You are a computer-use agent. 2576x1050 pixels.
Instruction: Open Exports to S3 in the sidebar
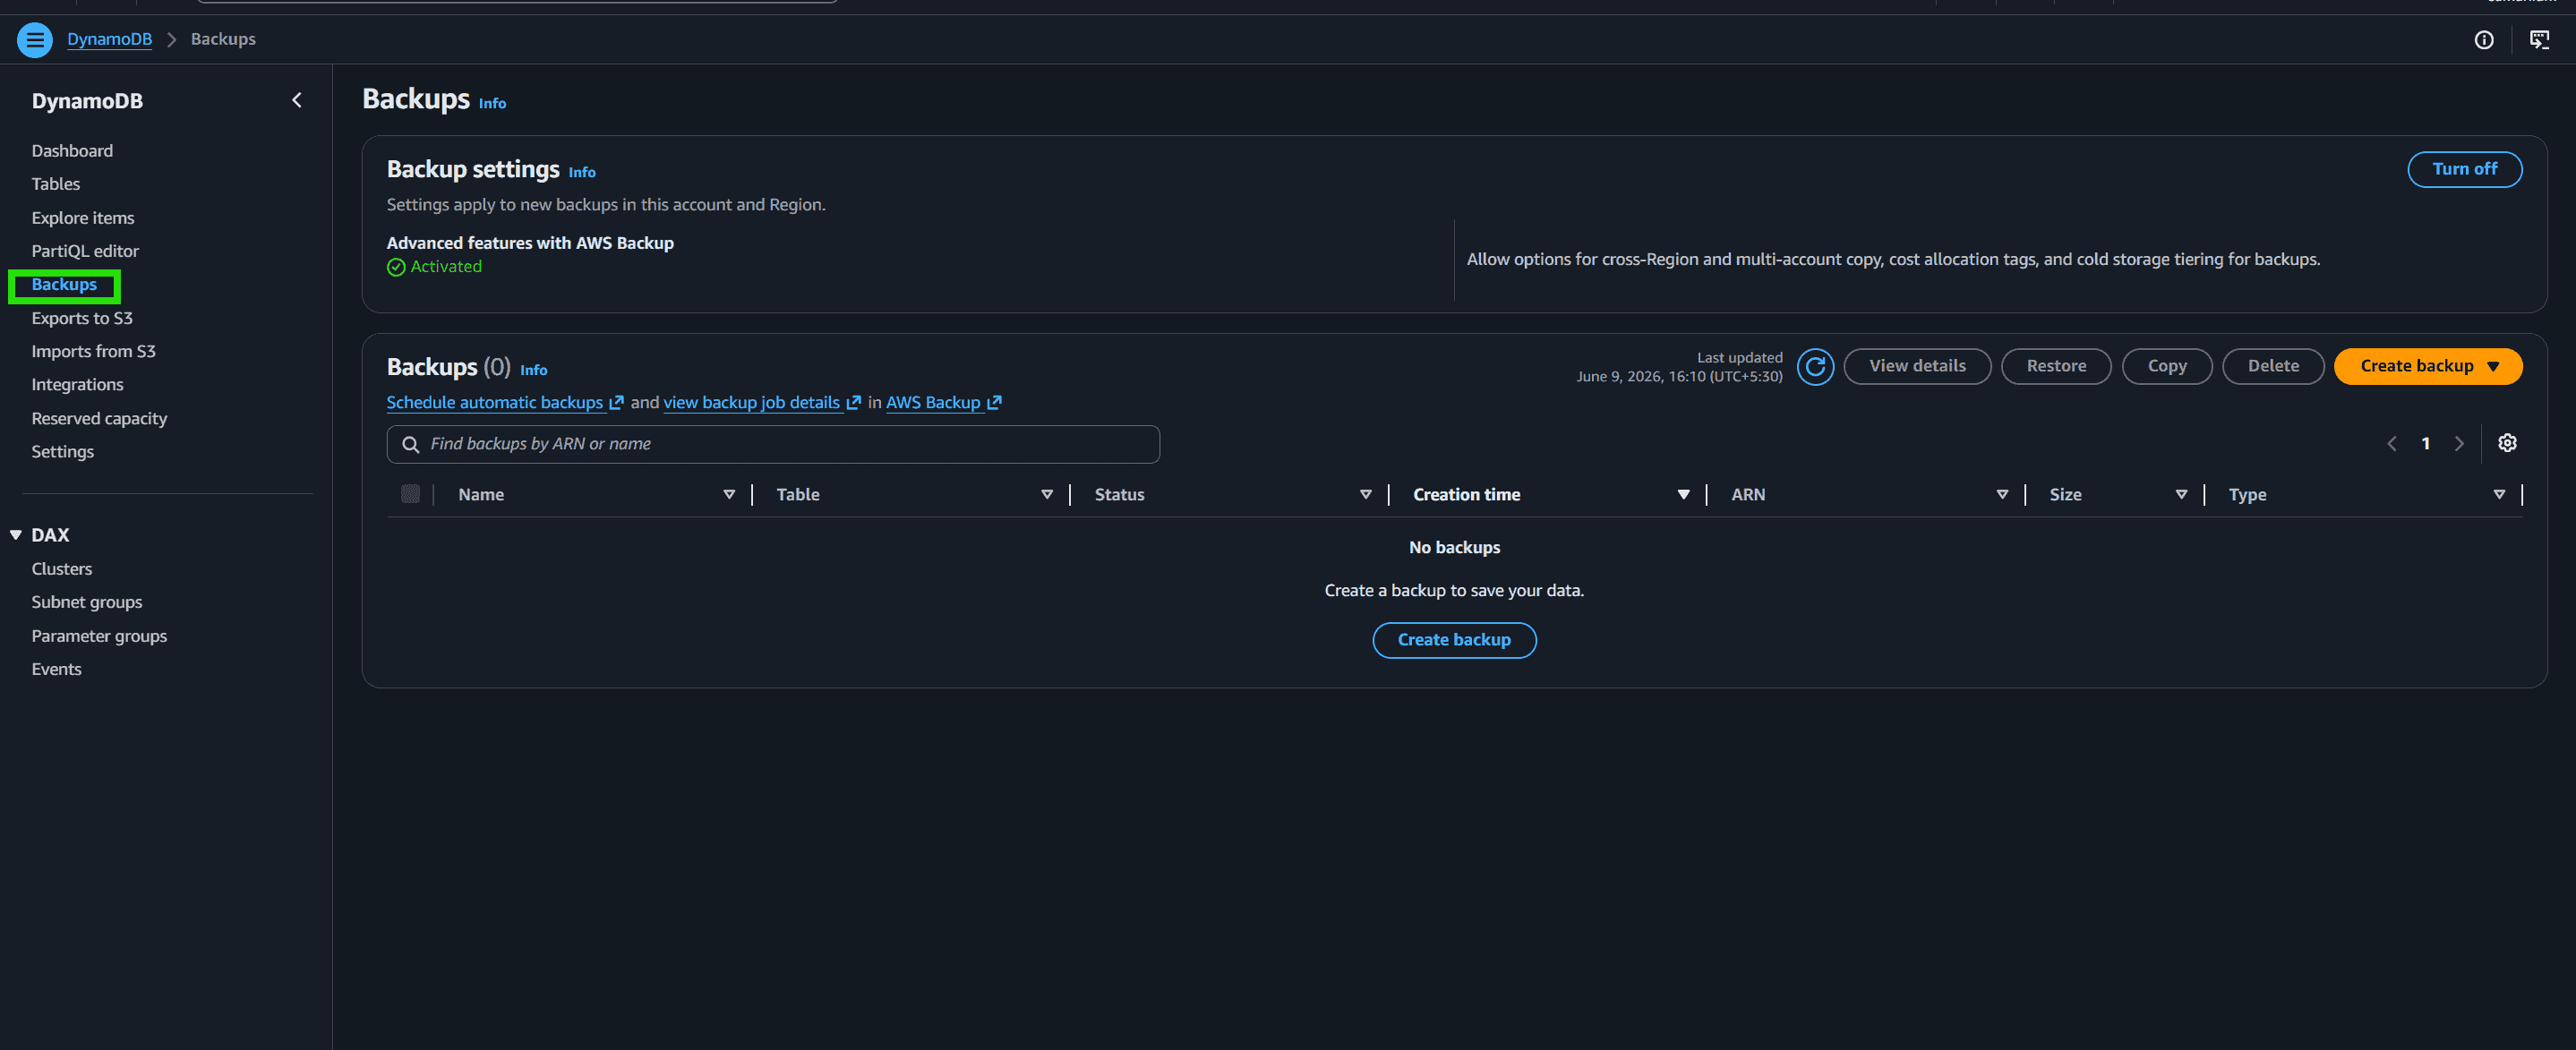[82, 318]
